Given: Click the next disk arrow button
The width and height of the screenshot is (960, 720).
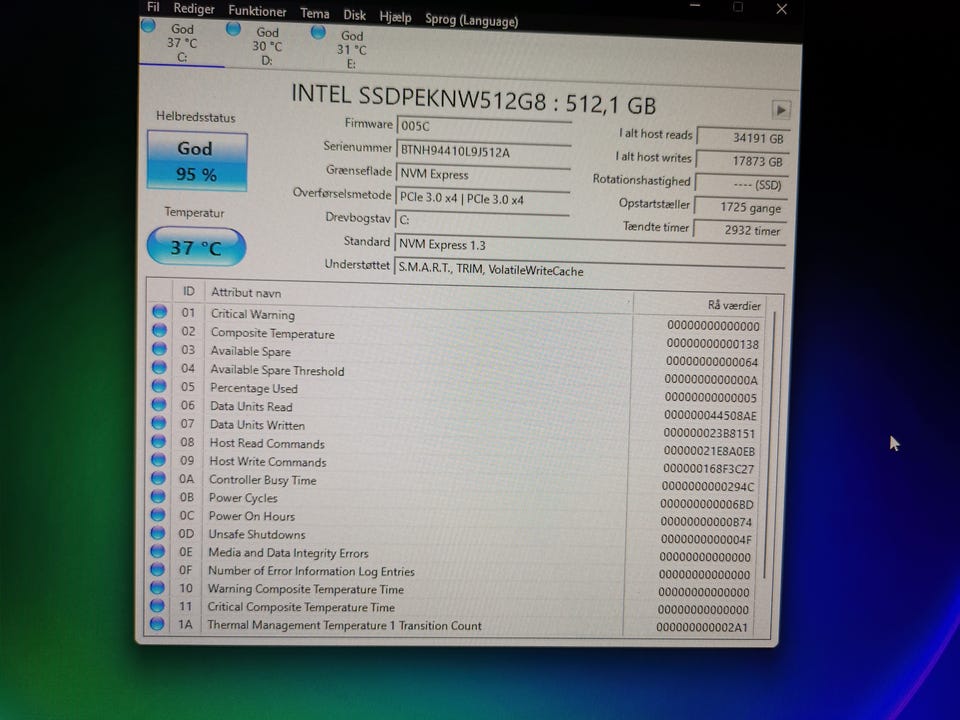Looking at the screenshot, I should coord(781,110).
